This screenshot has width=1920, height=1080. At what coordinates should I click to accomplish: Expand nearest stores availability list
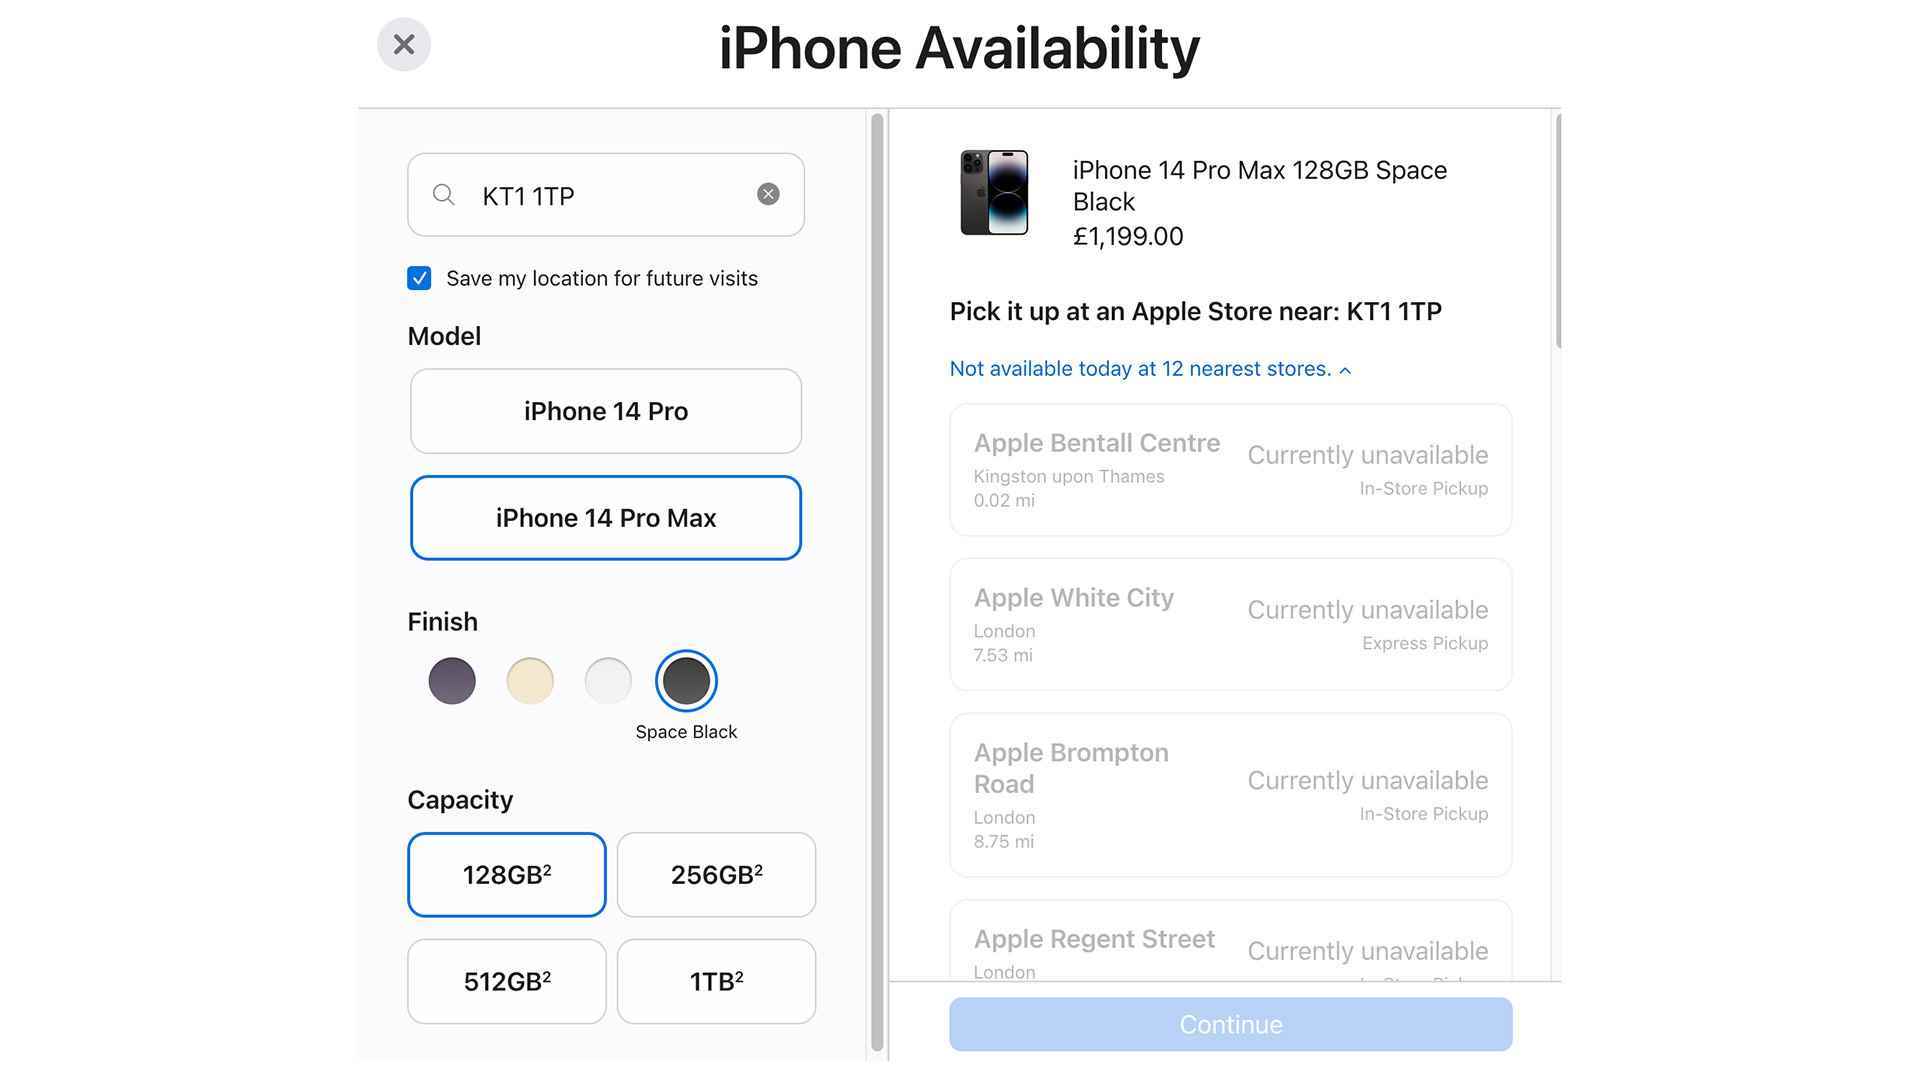point(1149,368)
